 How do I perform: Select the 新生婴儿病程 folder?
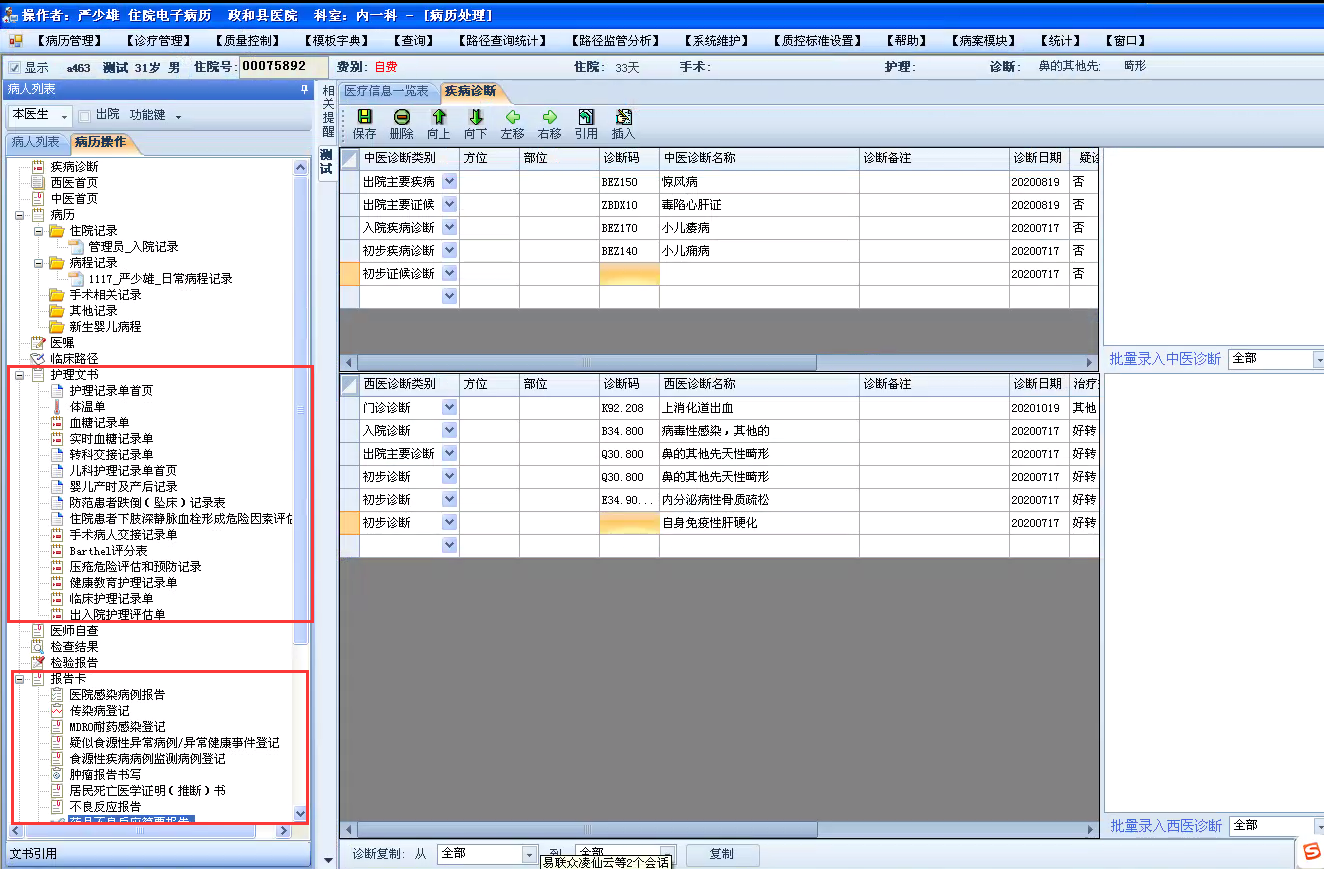105,327
